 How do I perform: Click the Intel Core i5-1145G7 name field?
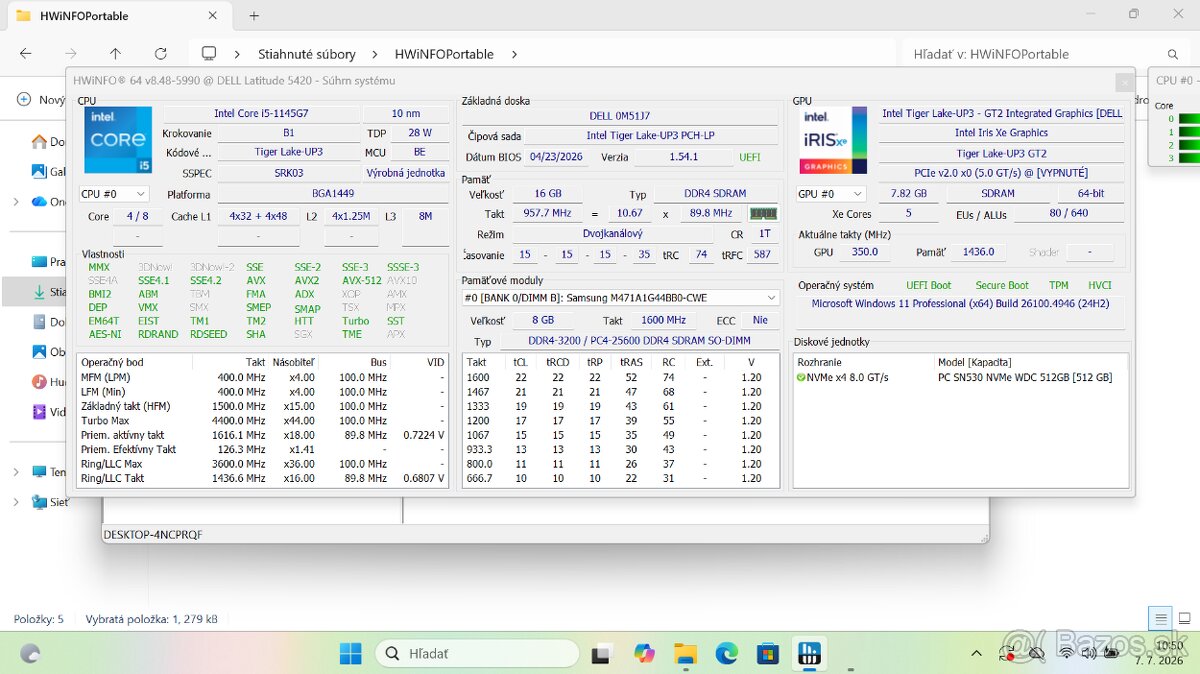(x=260, y=114)
